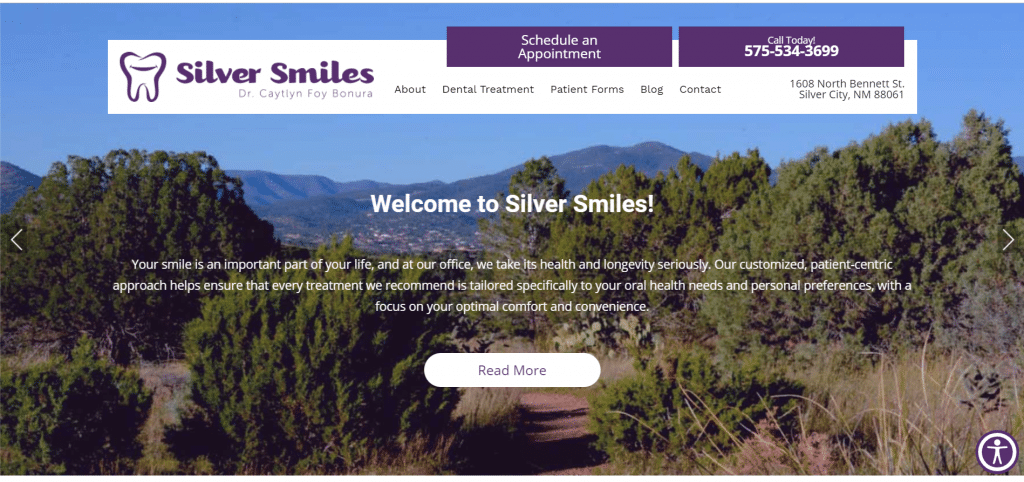Open the Contact page
The image size is (1024, 482).
(700, 89)
